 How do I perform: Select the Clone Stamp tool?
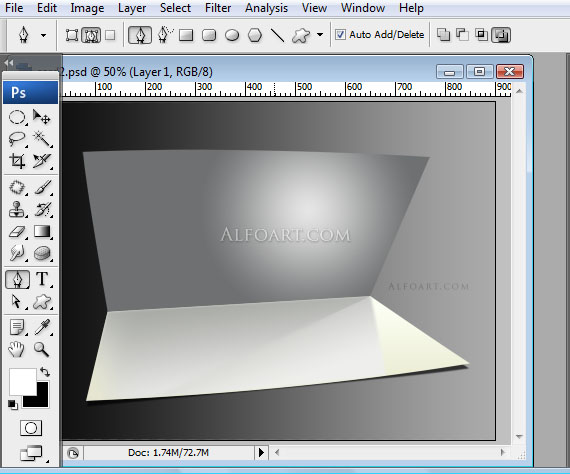coord(17,210)
